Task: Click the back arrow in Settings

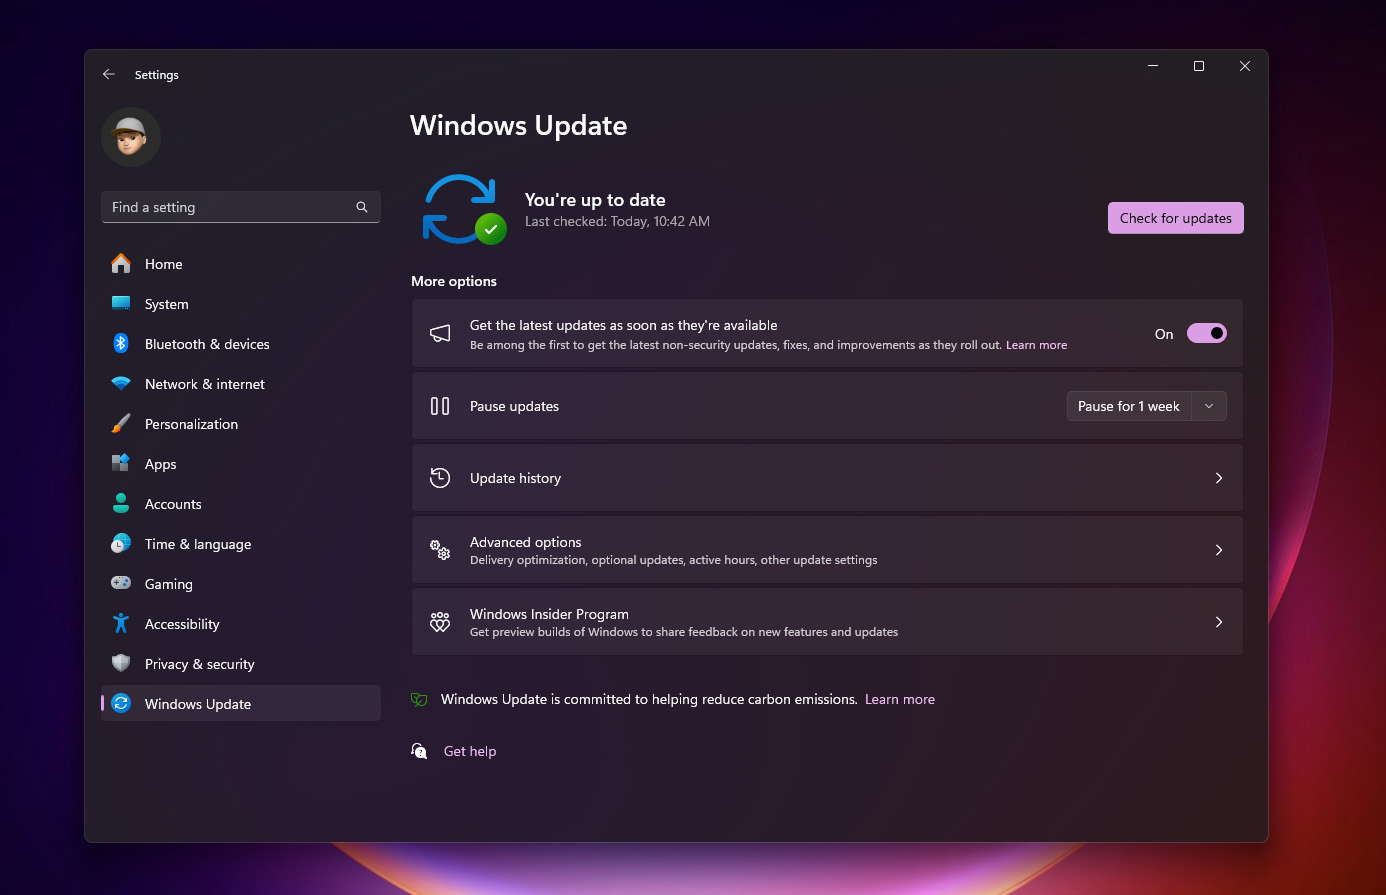Action: pyautogui.click(x=109, y=75)
